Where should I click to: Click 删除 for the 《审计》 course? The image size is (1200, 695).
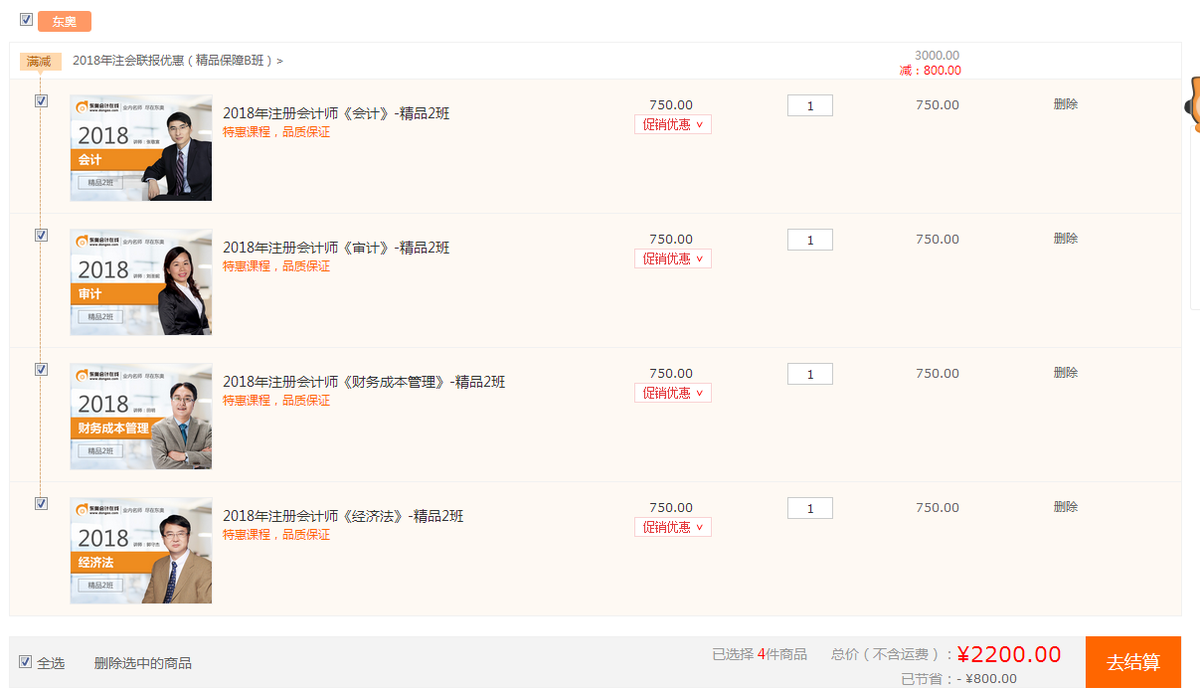(x=1065, y=238)
